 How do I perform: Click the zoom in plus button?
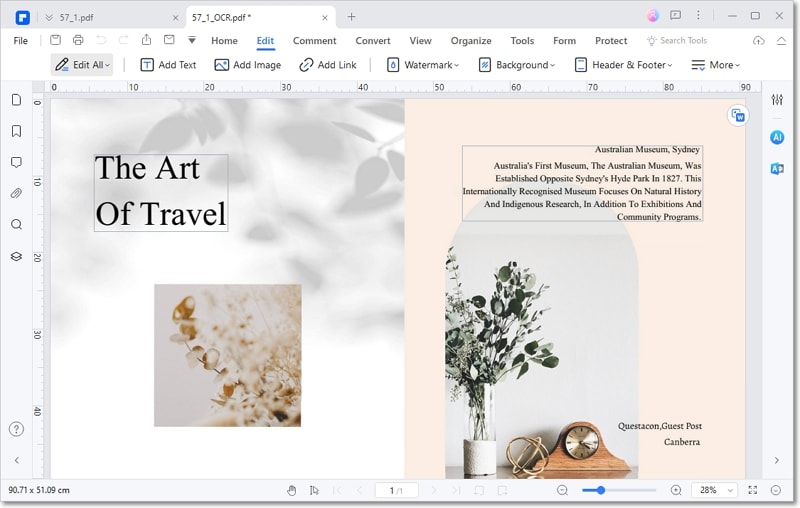tap(676, 491)
